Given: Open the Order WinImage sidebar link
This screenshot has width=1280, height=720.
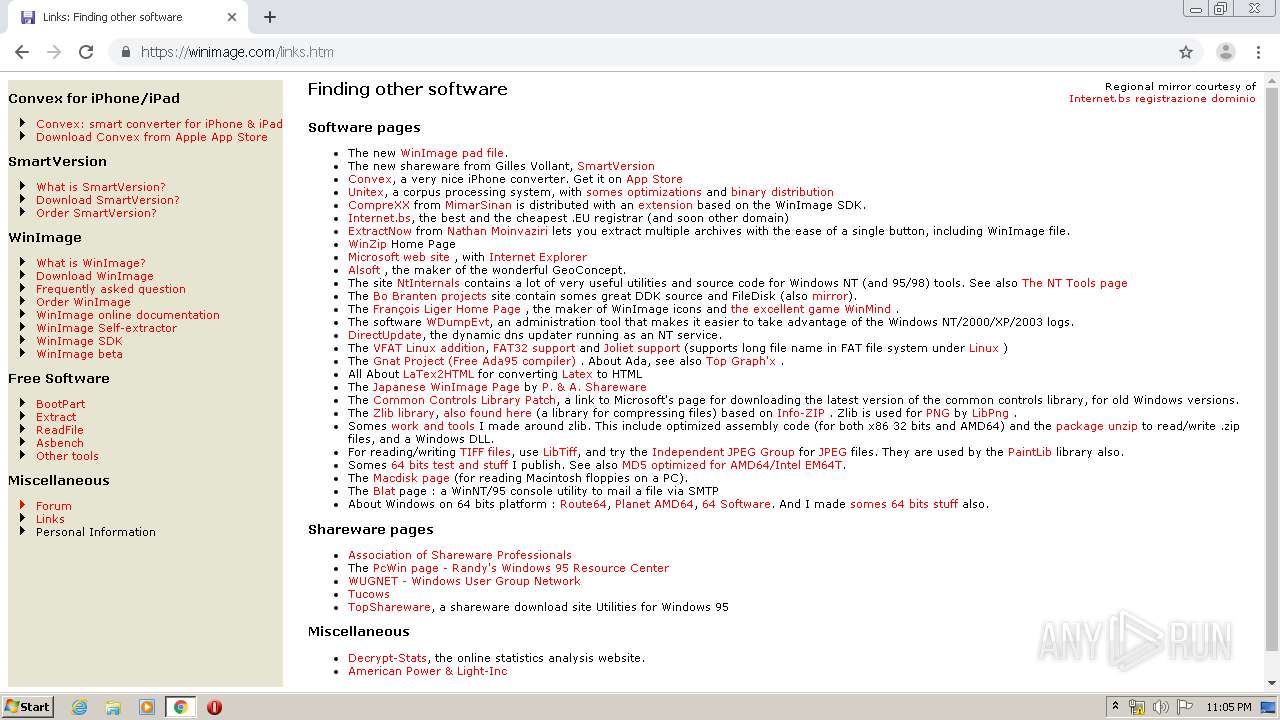Looking at the screenshot, I should click(83, 302).
